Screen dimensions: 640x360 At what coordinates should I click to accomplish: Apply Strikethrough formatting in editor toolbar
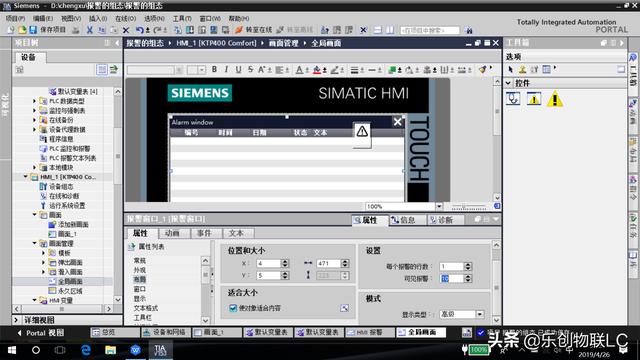pyautogui.click(x=250, y=70)
